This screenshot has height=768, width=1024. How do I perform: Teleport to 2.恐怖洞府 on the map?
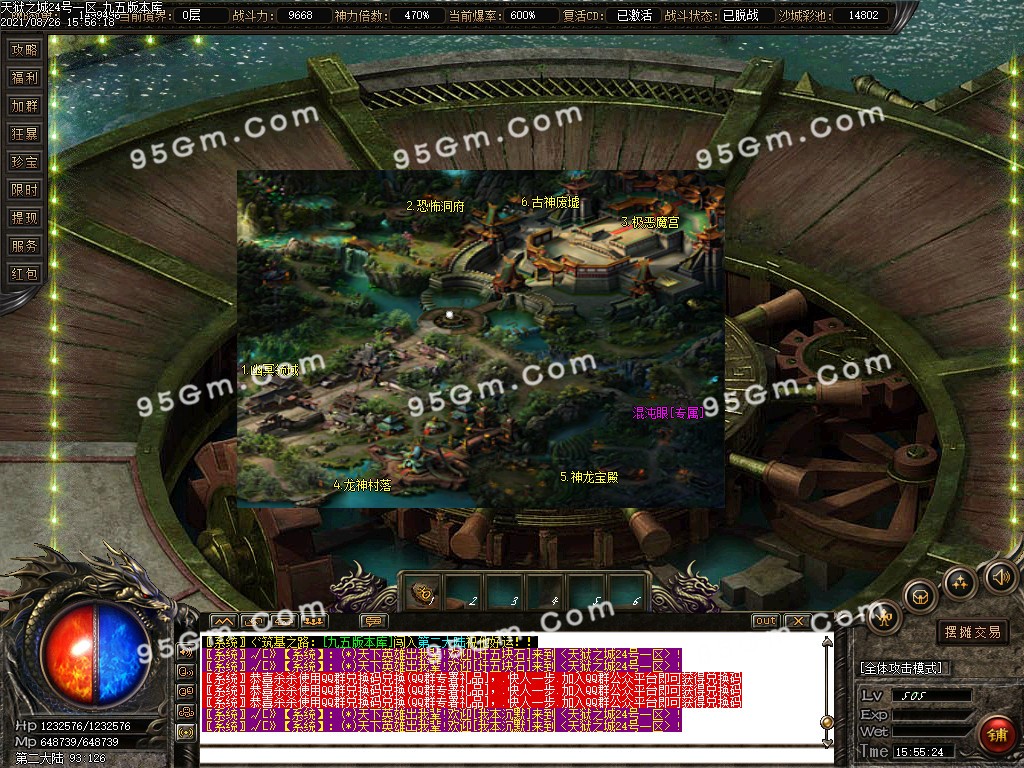pos(435,206)
